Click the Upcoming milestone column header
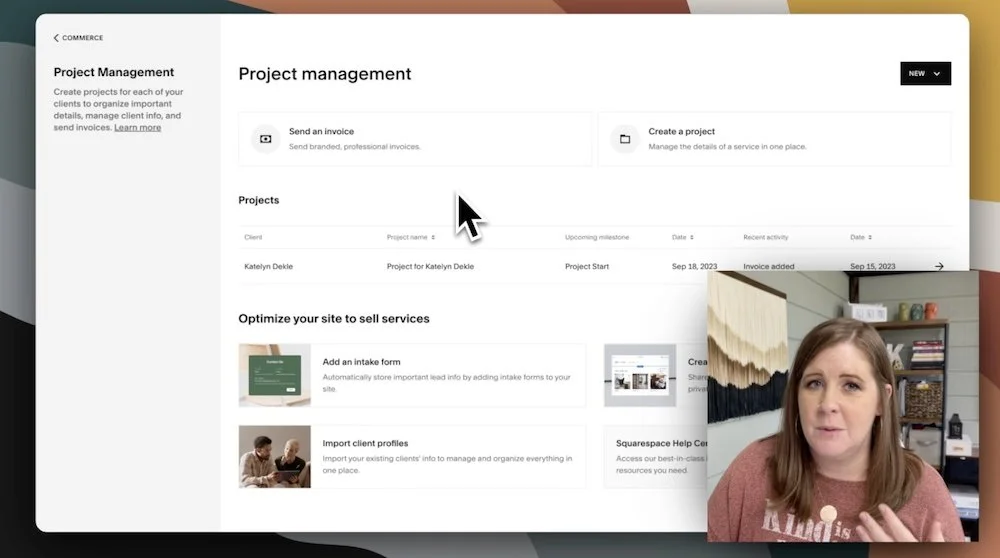Image resolution: width=1000 pixels, height=558 pixels. 597,237
